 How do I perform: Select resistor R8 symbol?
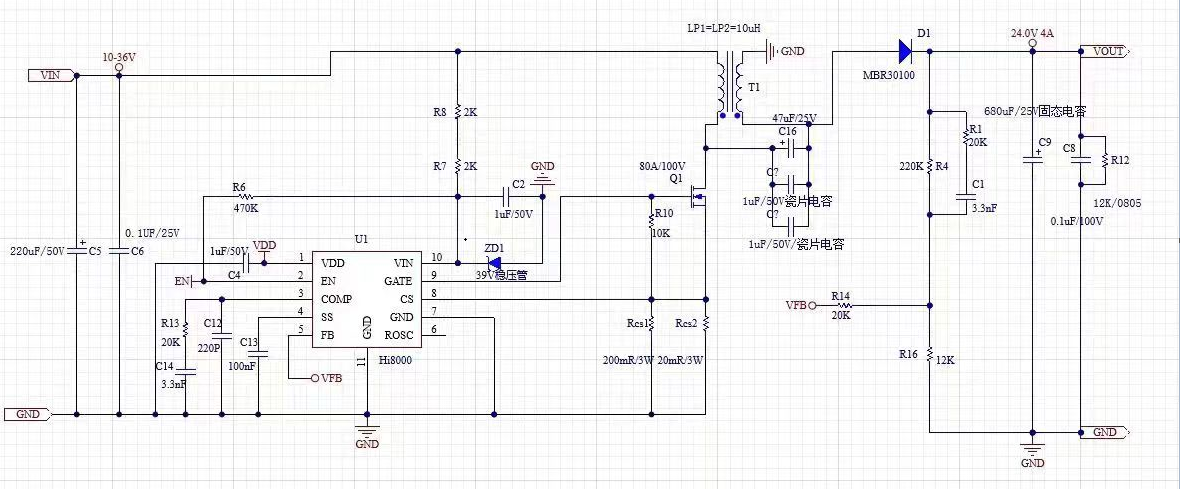pyautogui.click(x=458, y=113)
